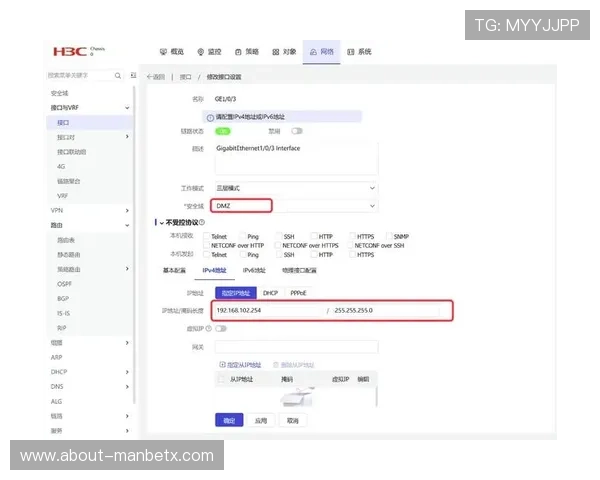Expand the DHCP sidebar group
This screenshot has width=600, height=480.
pos(127,372)
